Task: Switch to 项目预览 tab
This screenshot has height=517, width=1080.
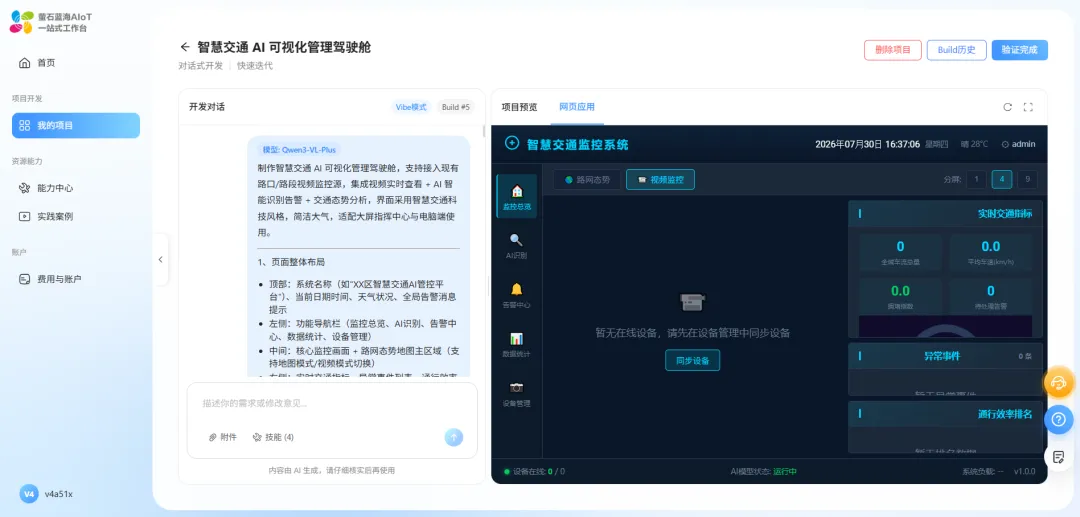Action: 519,107
